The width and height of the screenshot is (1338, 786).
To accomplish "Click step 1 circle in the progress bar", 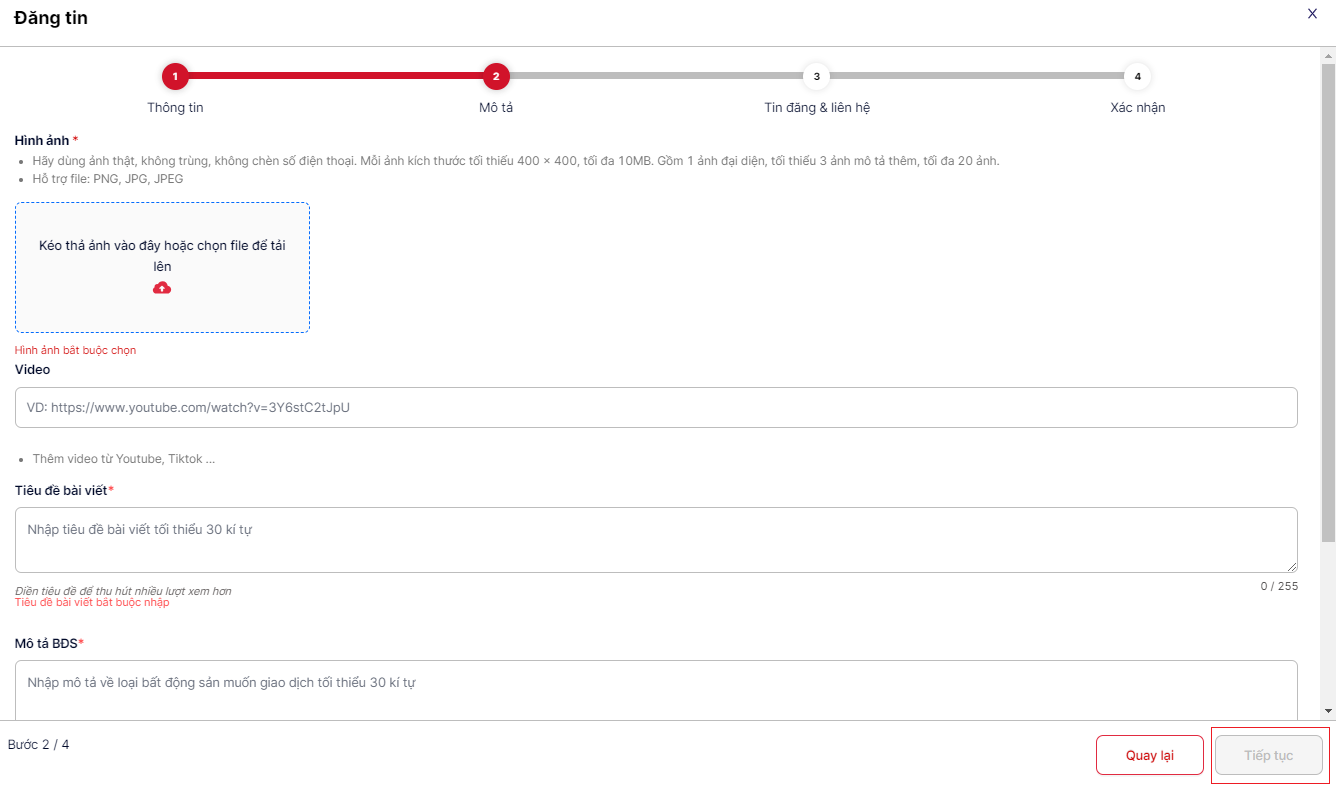I will (x=175, y=76).
